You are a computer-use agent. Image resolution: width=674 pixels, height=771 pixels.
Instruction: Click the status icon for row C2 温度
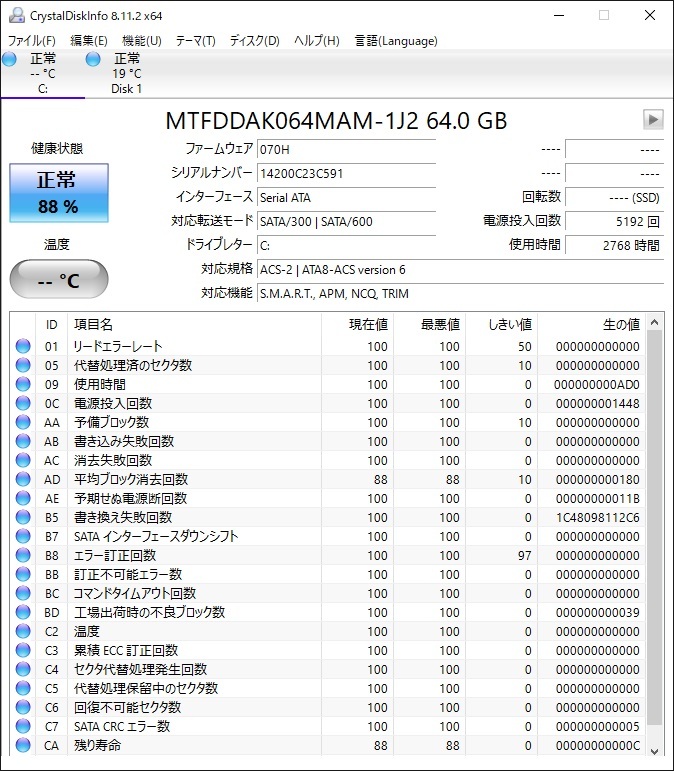pyautogui.click(x=23, y=631)
